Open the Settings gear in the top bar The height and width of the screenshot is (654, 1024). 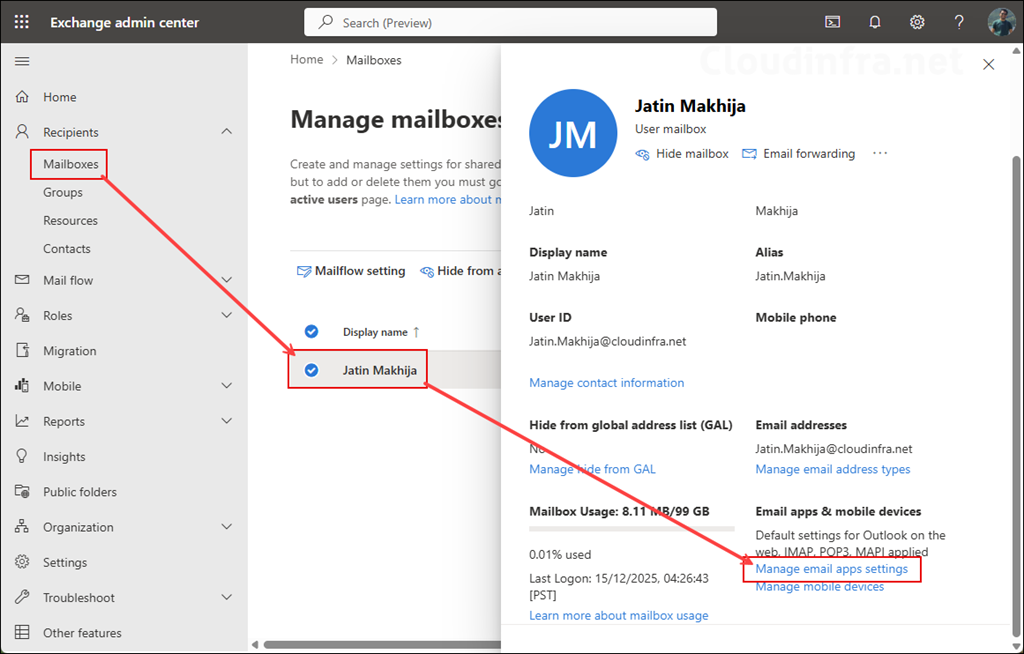pyautogui.click(x=917, y=21)
